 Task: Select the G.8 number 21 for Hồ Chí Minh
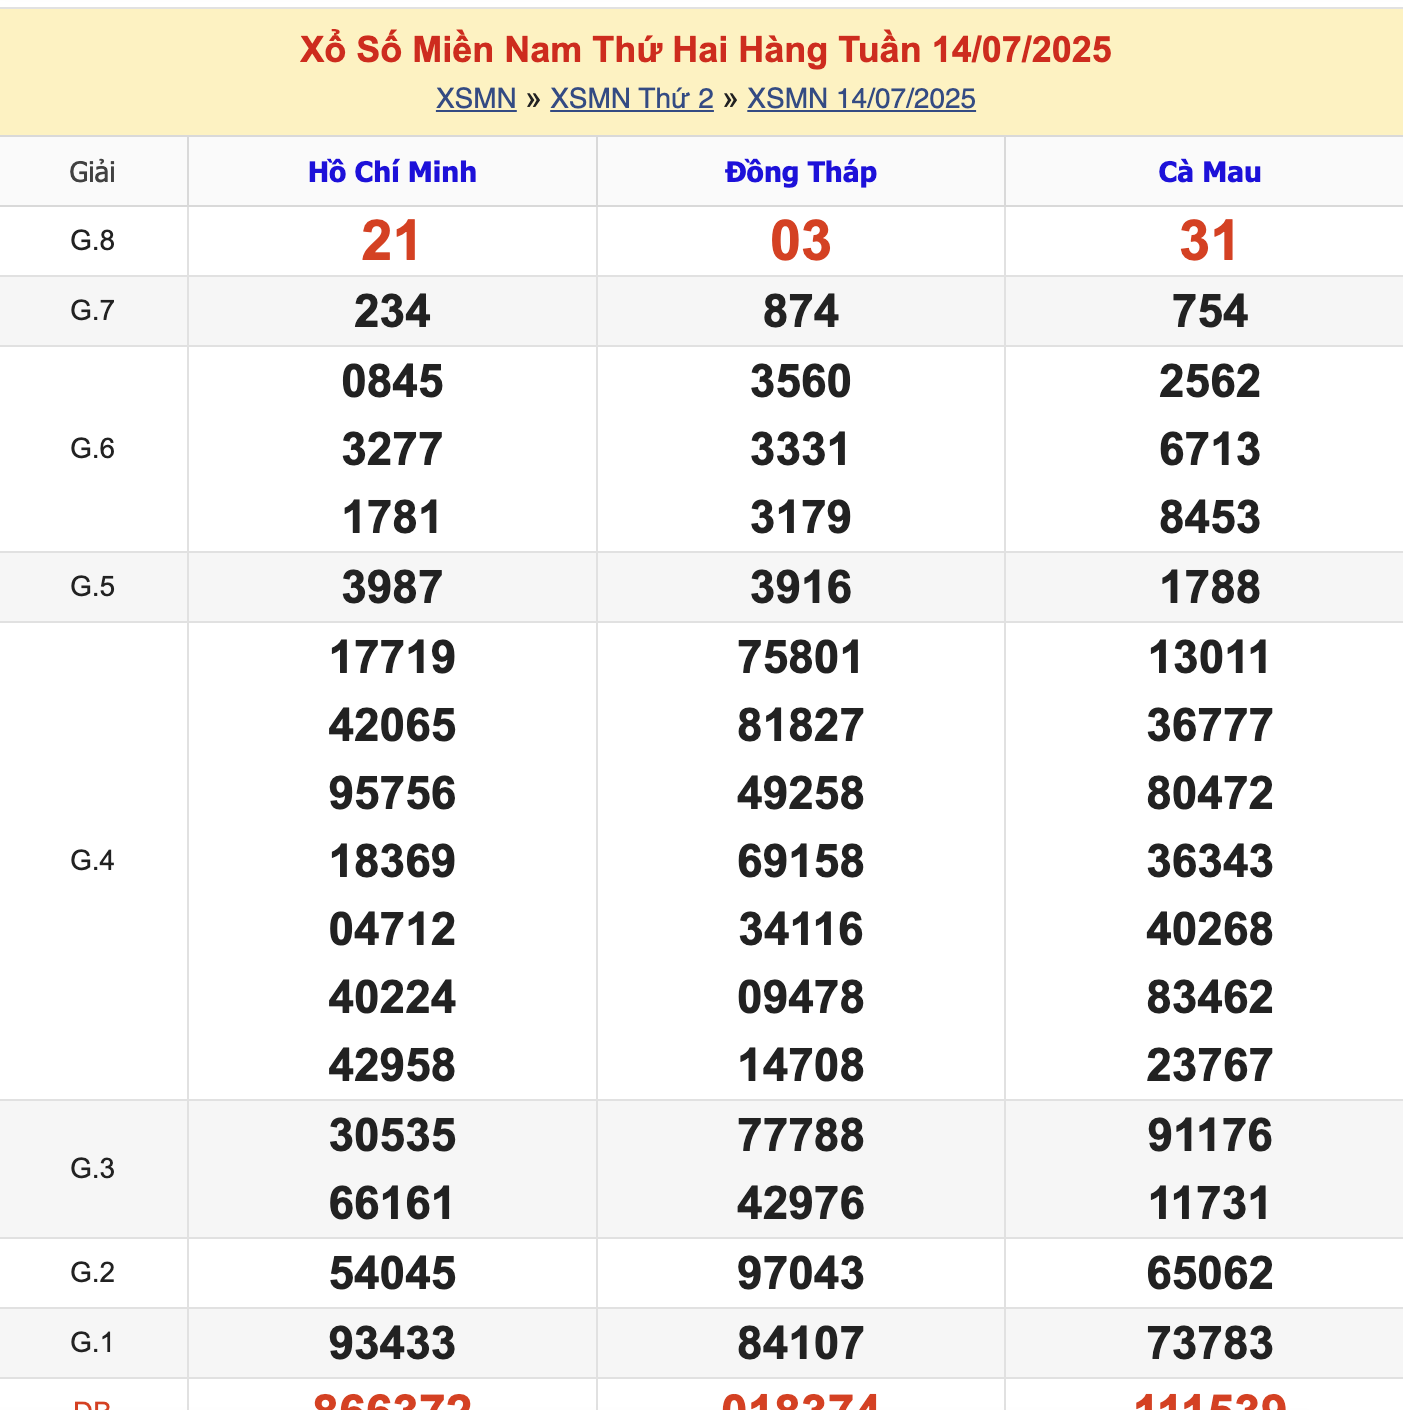pyautogui.click(x=391, y=241)
